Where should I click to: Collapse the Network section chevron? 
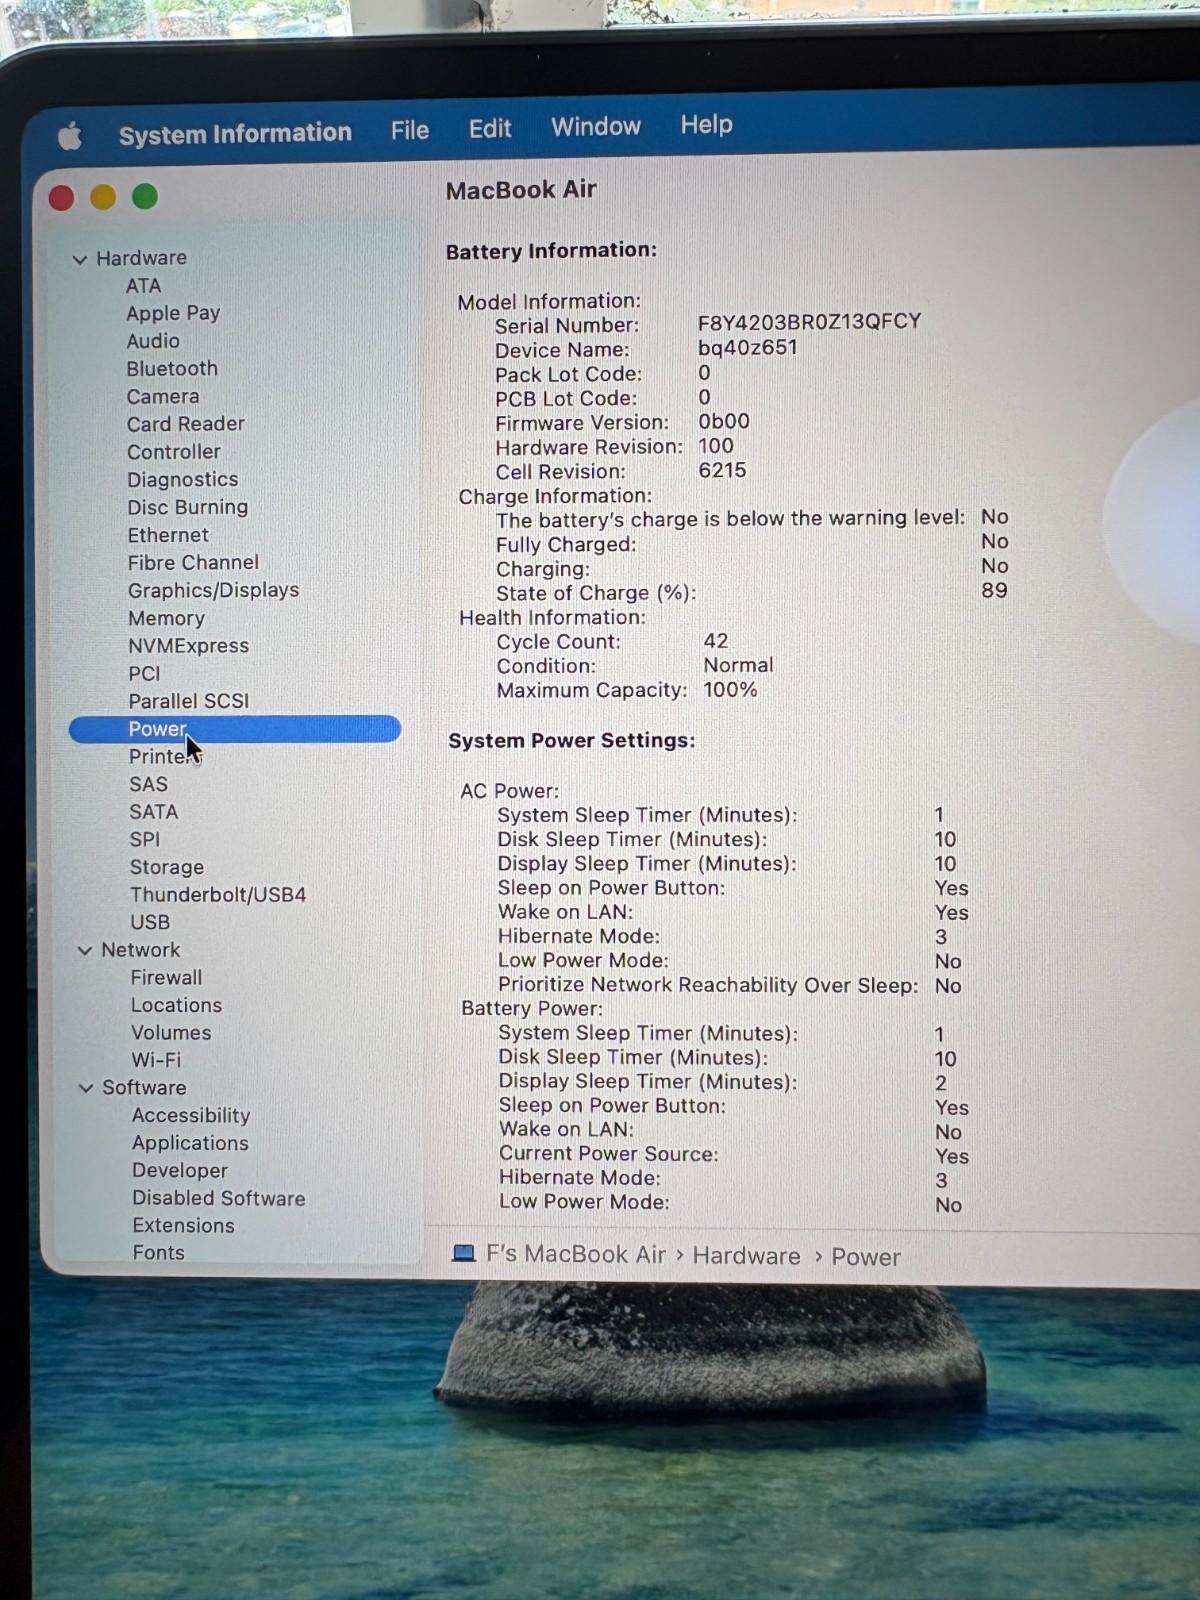85,950
